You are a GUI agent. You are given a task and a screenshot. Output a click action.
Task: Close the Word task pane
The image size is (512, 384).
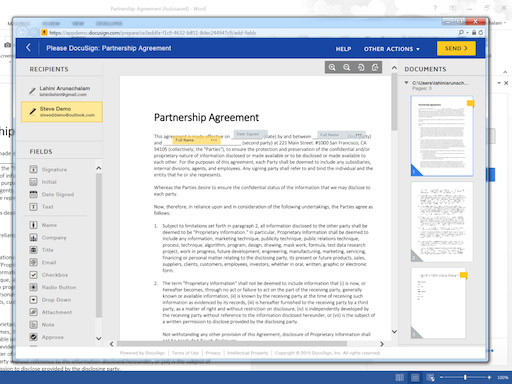coord(506,83)
